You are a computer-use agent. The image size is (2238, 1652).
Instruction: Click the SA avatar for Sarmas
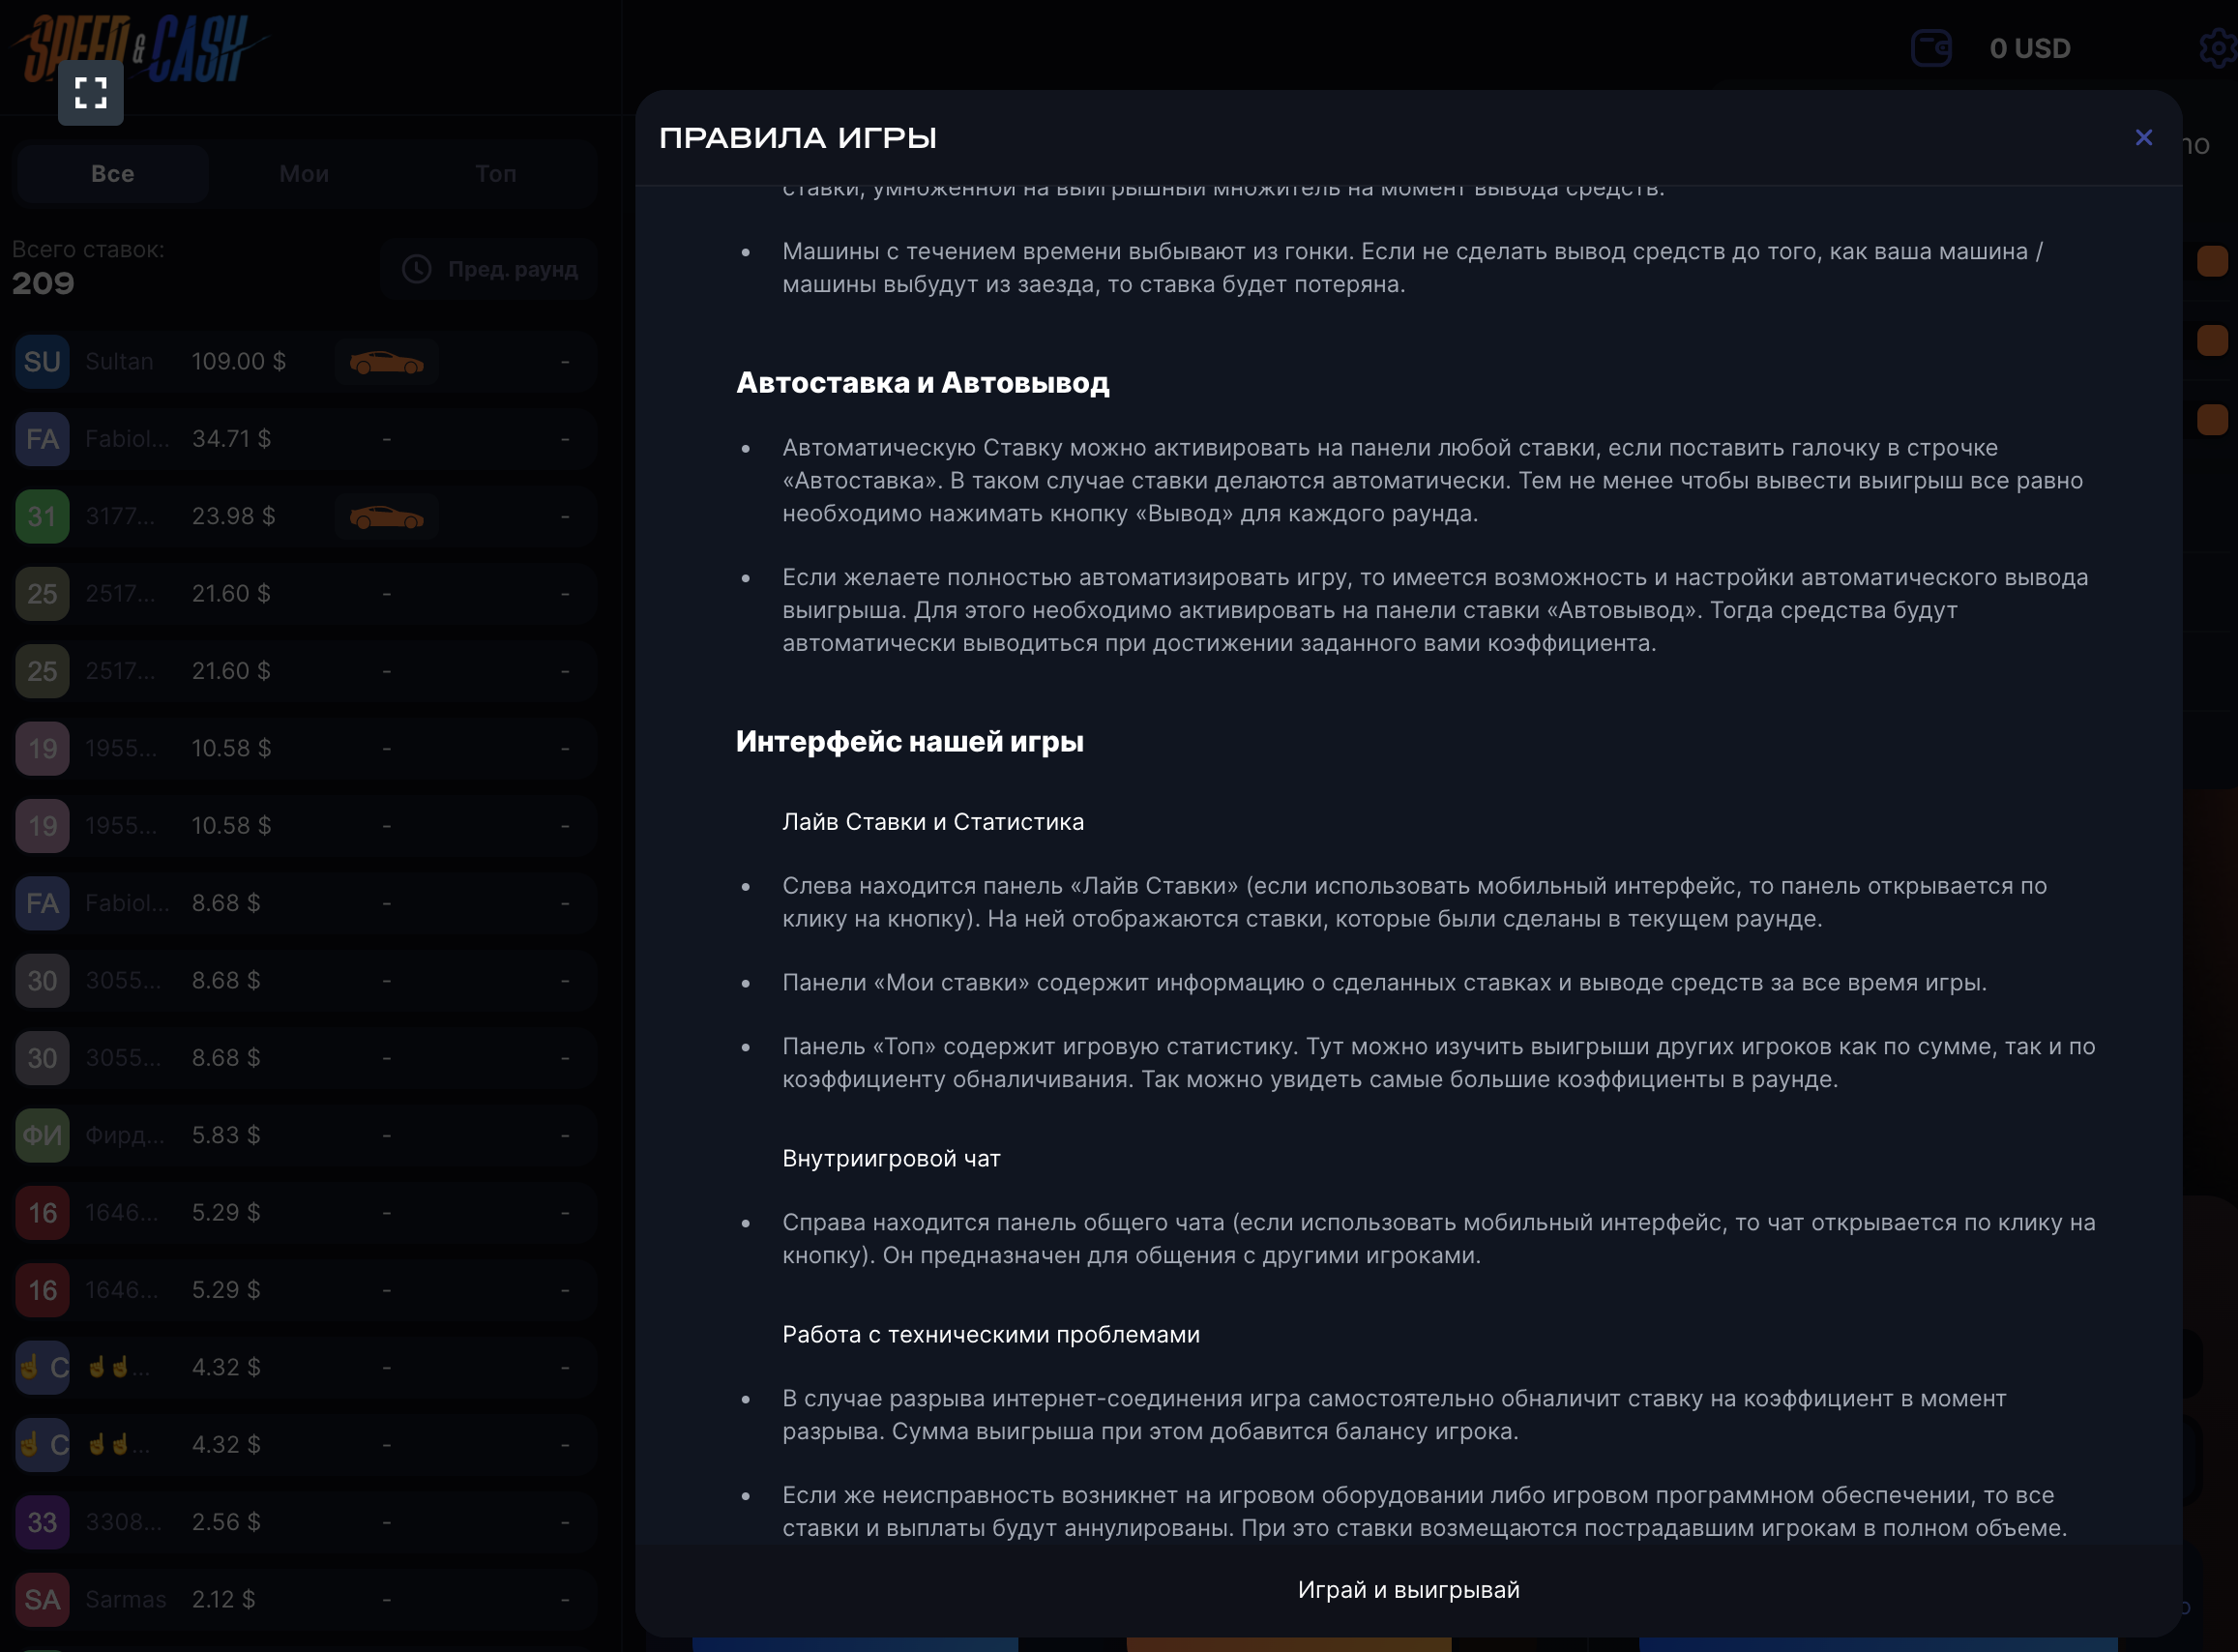42,1599
